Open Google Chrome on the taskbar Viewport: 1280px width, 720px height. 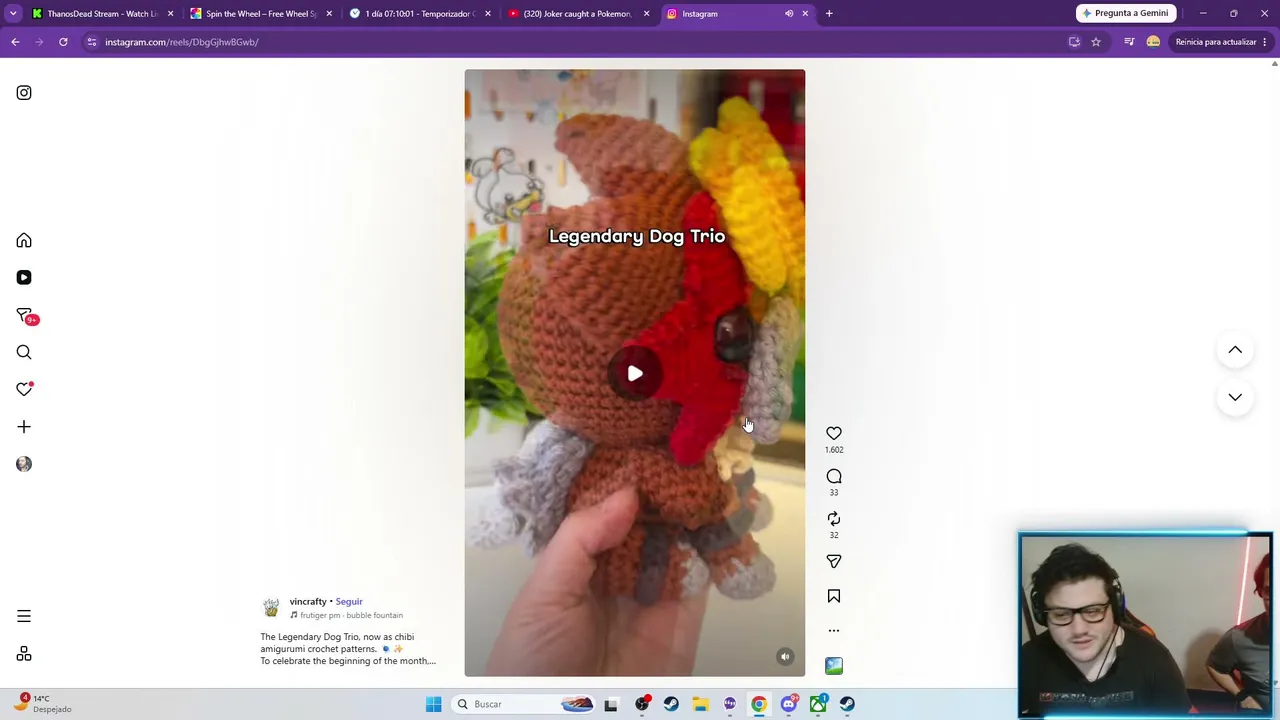(759, 704)
